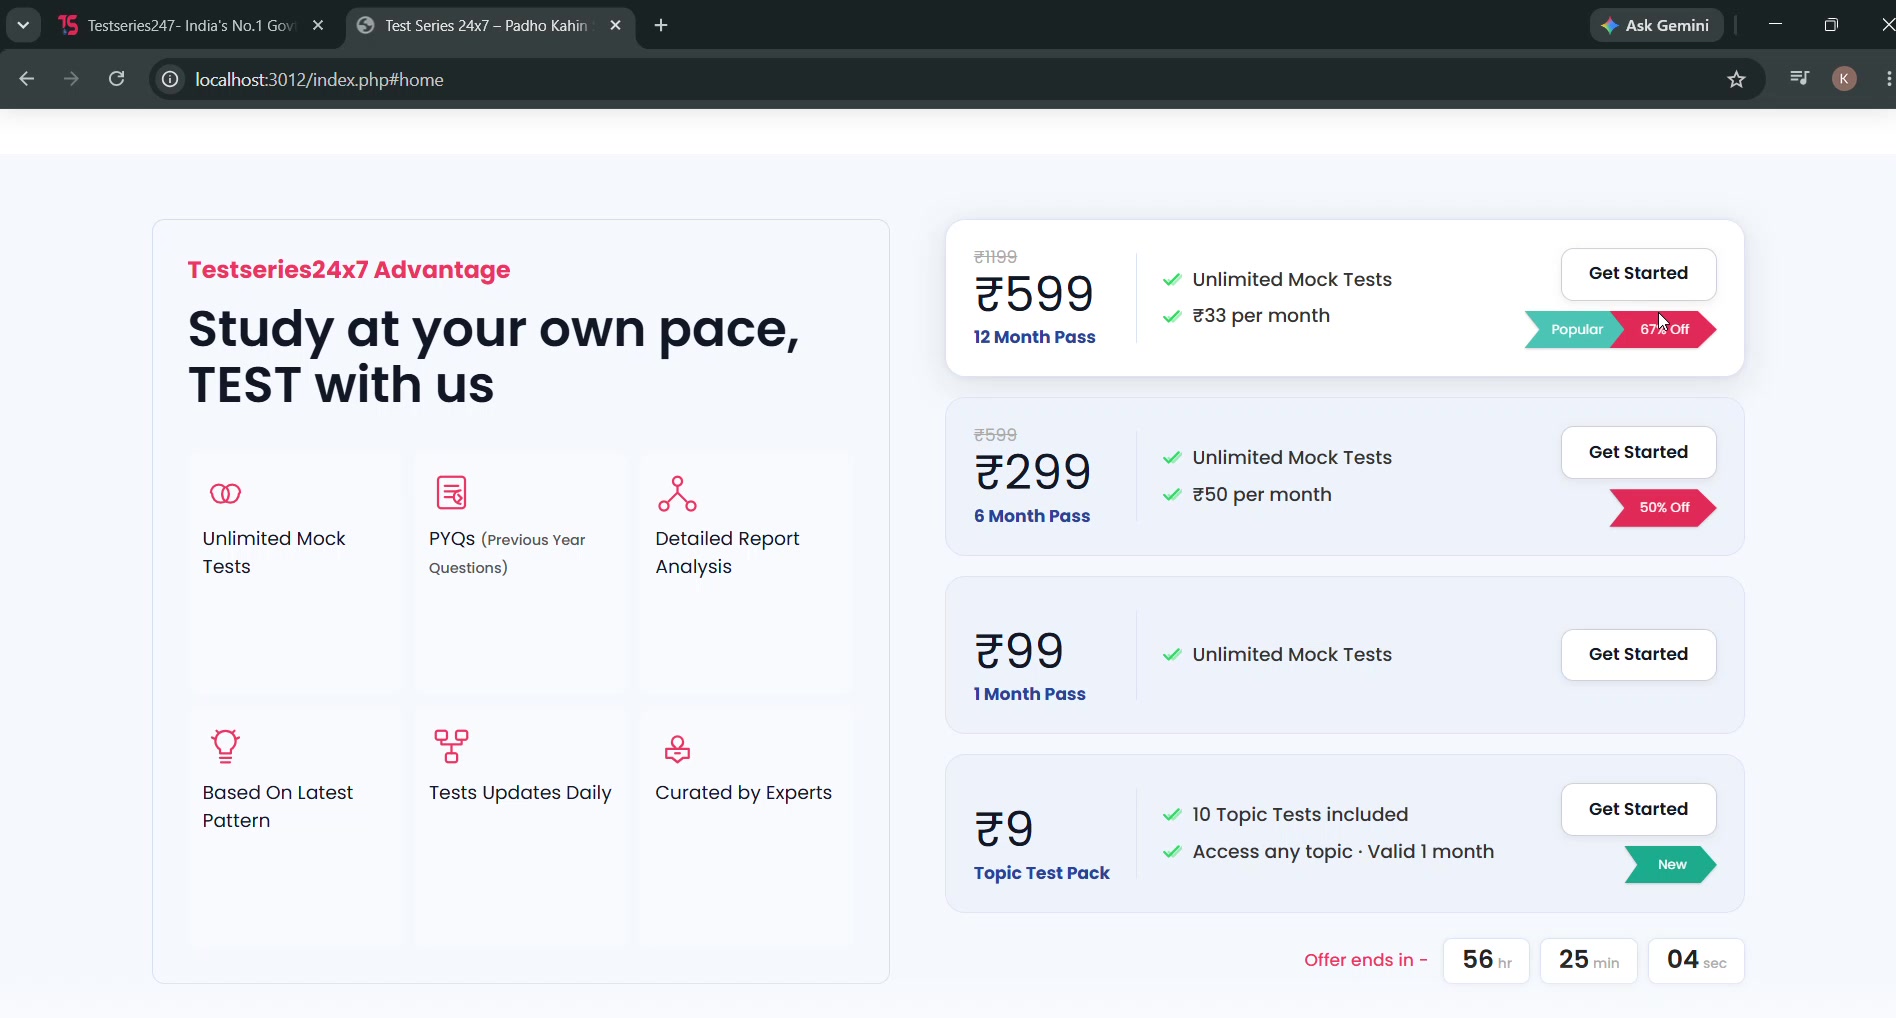Click the 67% Off badge

click(1665, 329)
